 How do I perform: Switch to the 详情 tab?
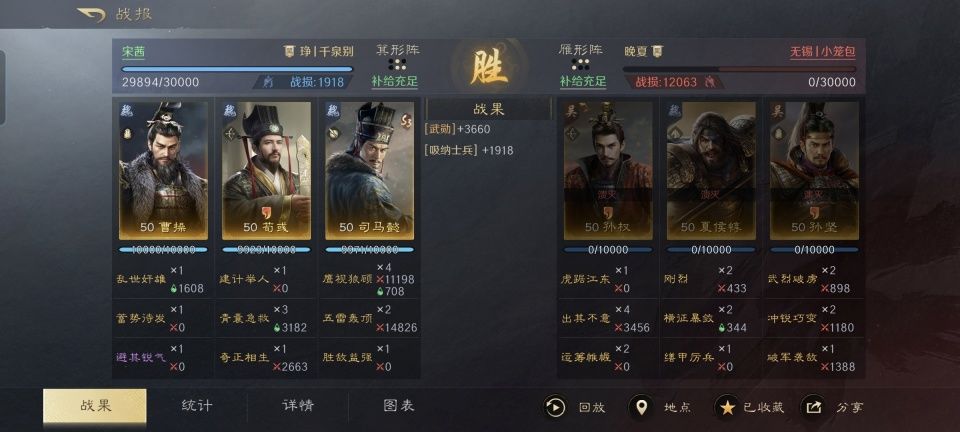pyautogui.click(x=298, y=406)
